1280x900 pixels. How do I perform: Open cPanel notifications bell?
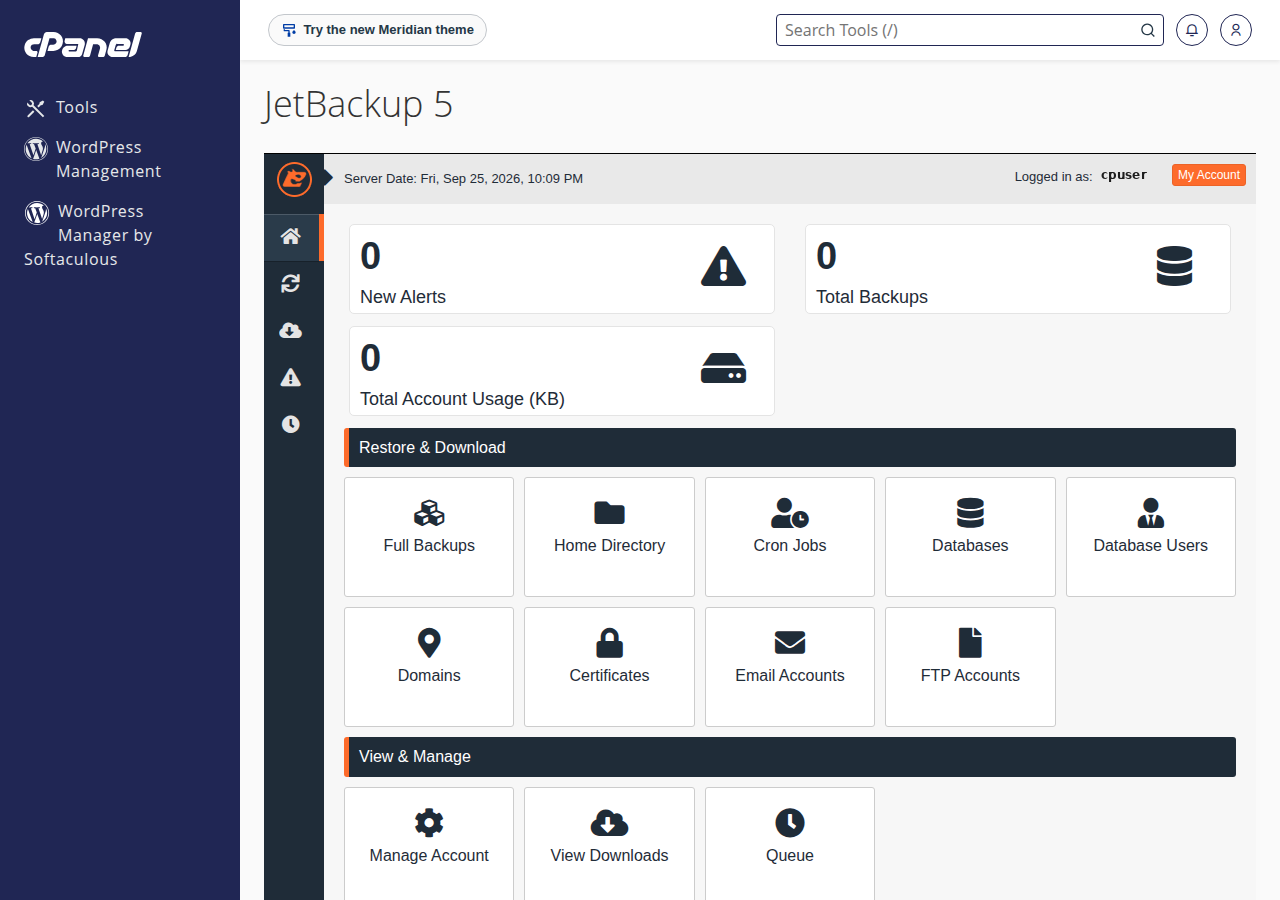[x=1191, y=30]
